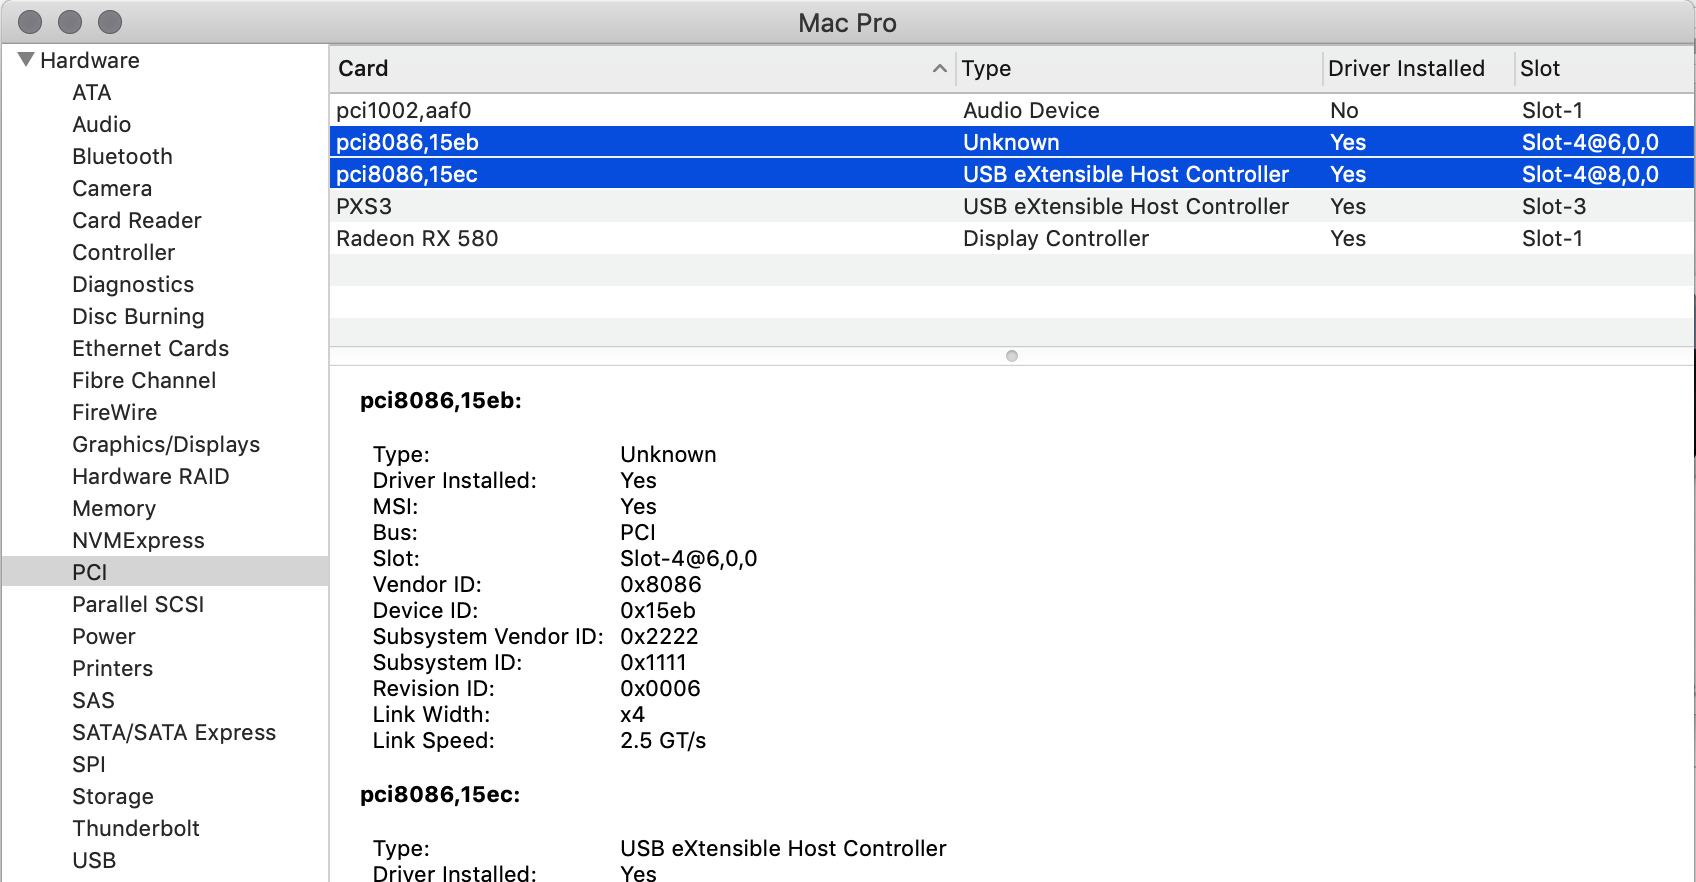Click the Bus value PCI in details
The height and width of the screenshot is (882, 1696).
click(x=638, y=533)
